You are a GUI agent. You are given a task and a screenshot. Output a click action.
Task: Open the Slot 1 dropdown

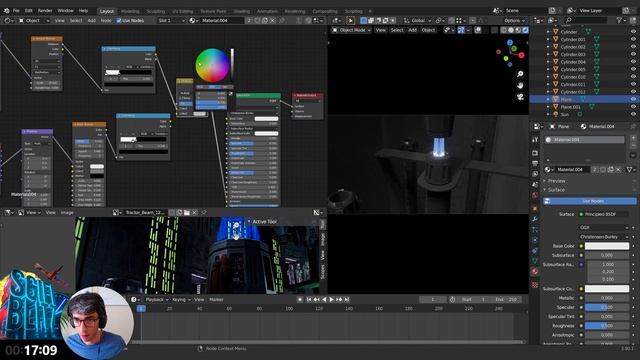(x=171, y=20)
